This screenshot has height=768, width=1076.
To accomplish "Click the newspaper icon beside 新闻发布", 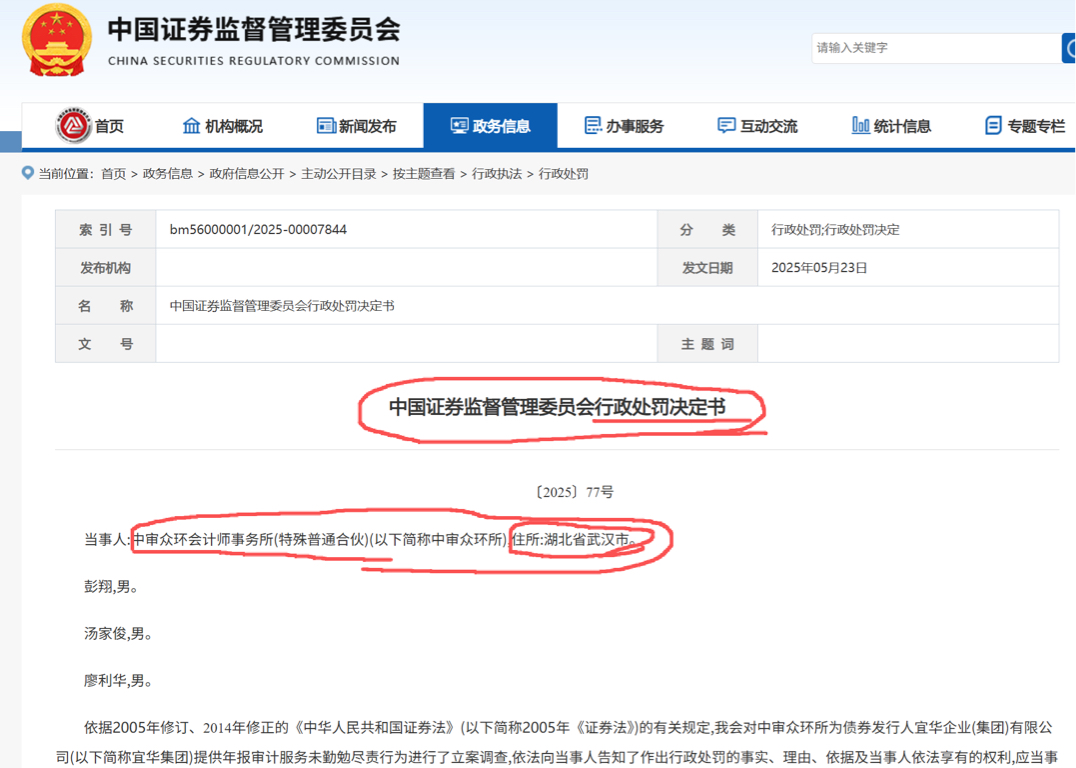I will [x=326, y=126].
